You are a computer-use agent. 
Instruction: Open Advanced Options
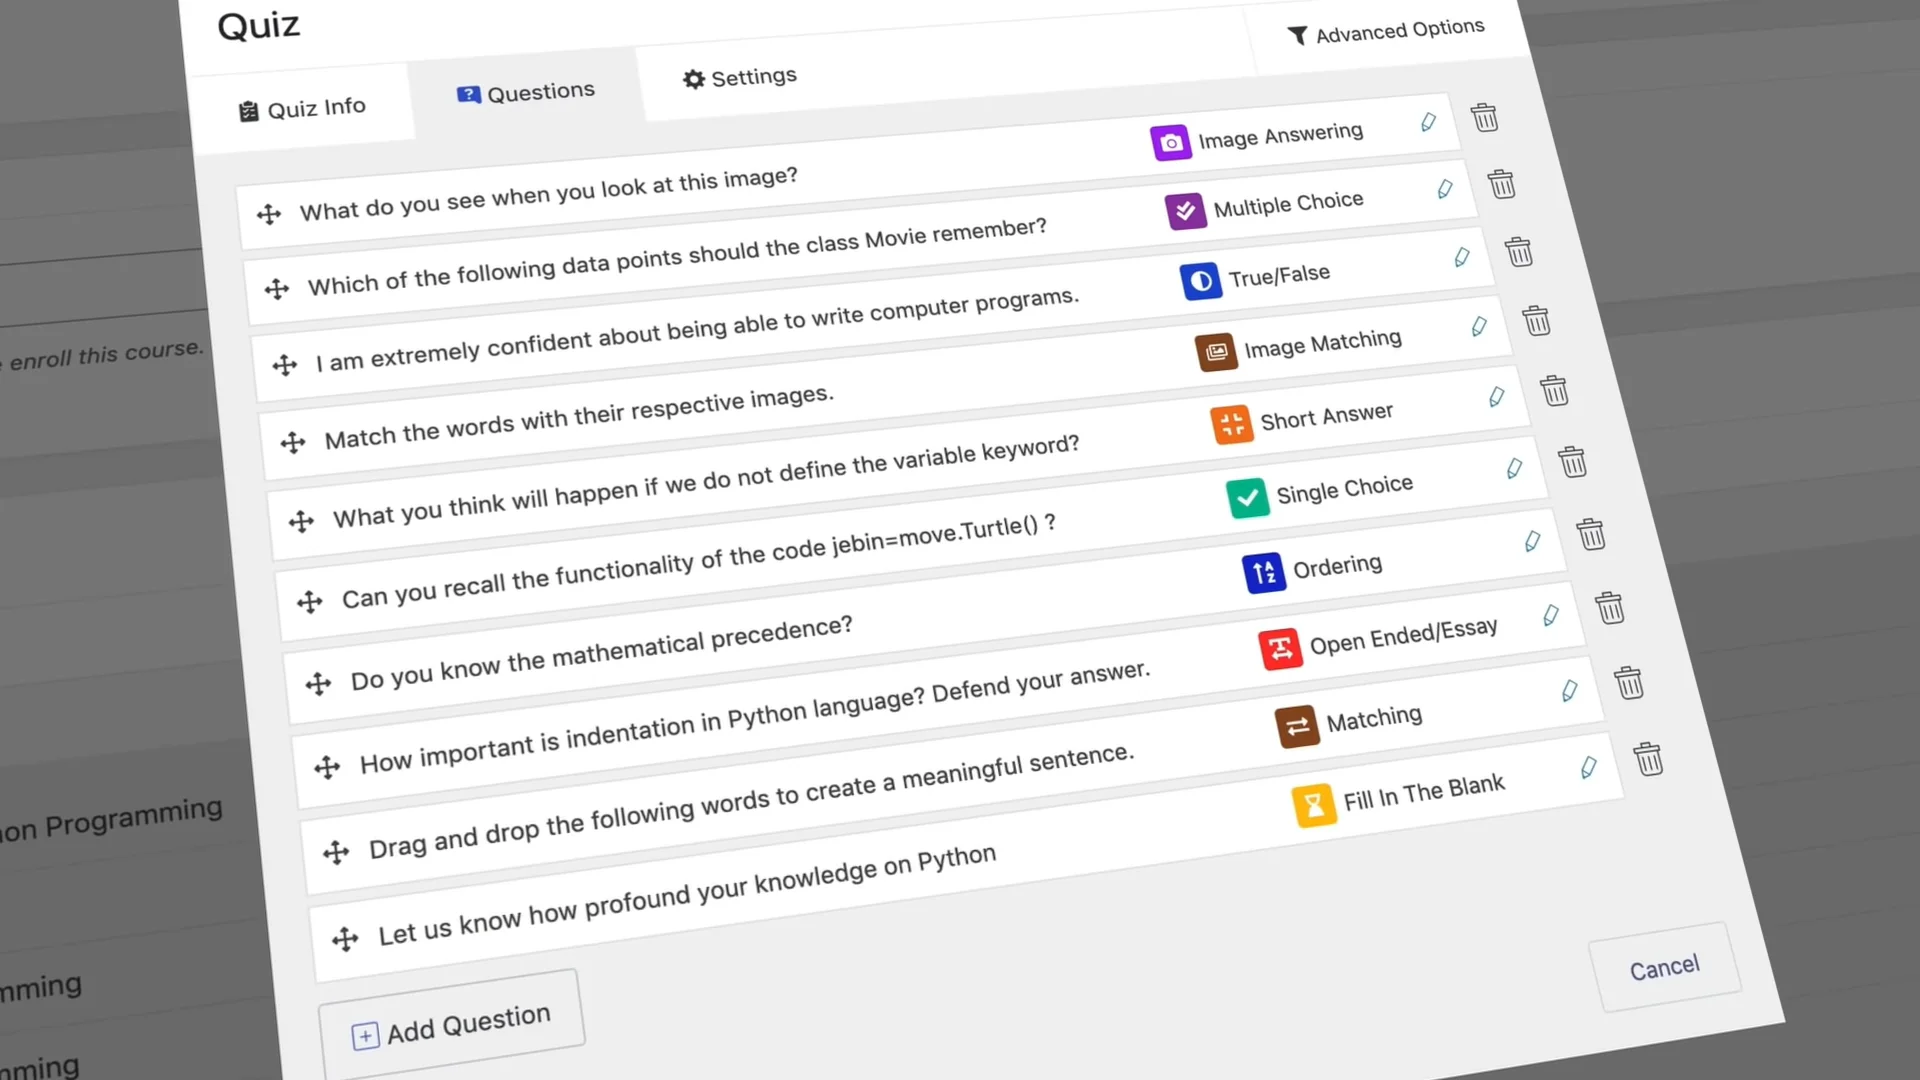1387,30
